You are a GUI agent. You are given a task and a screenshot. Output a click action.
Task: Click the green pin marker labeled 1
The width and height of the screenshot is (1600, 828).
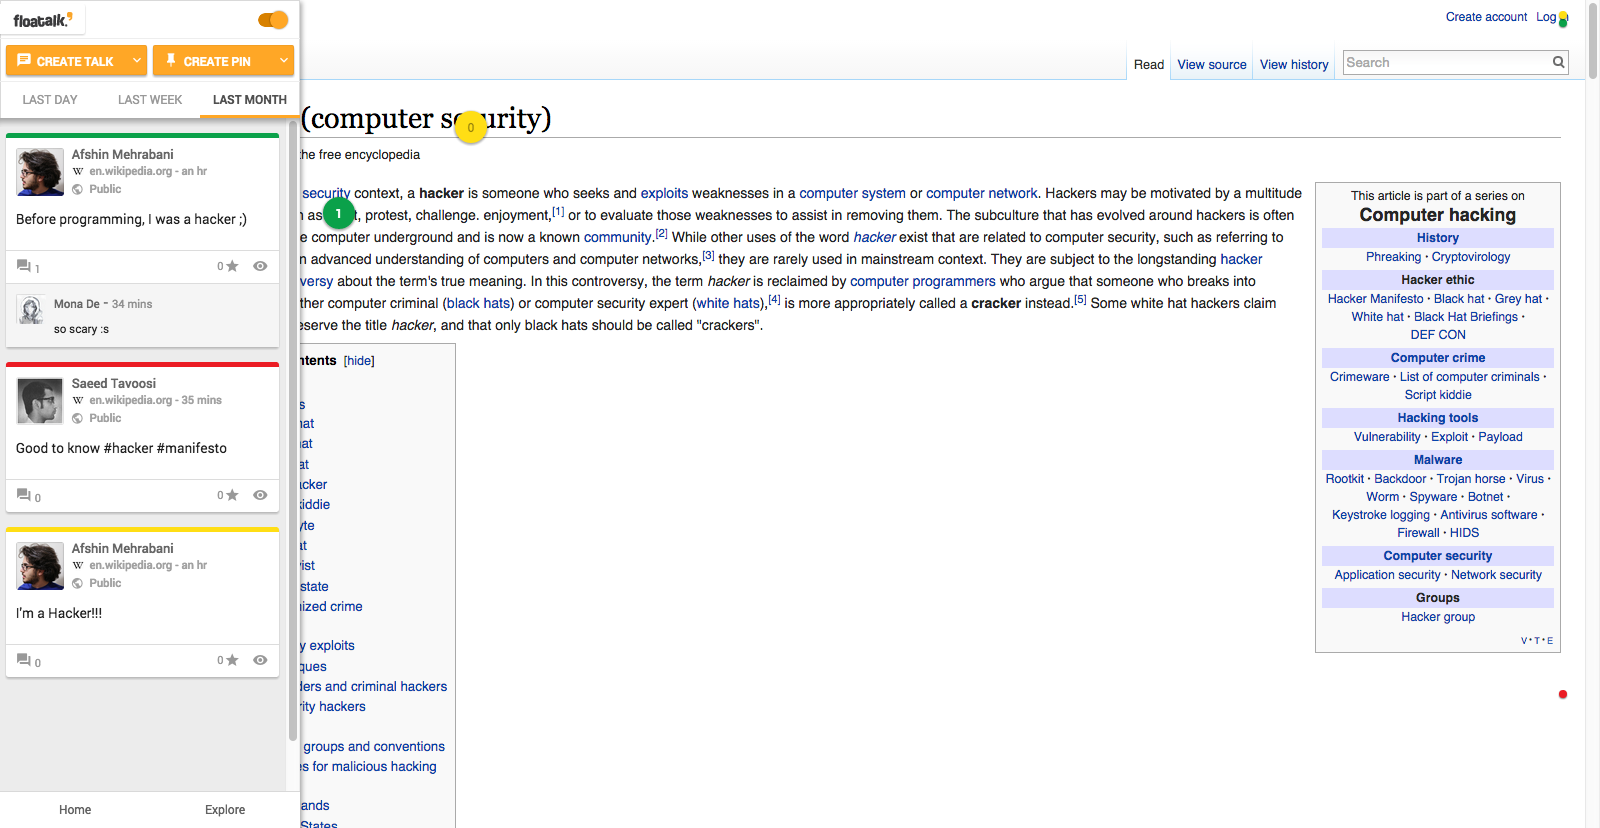(339, 213)
